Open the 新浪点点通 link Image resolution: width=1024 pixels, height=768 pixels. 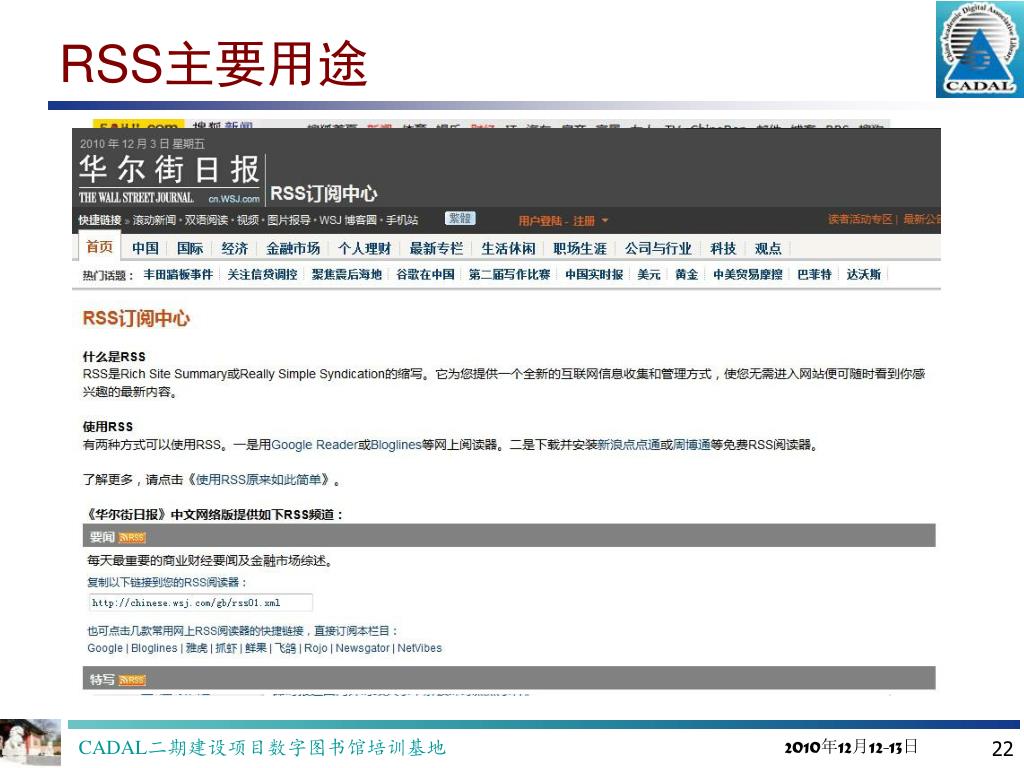coord(628,445)
